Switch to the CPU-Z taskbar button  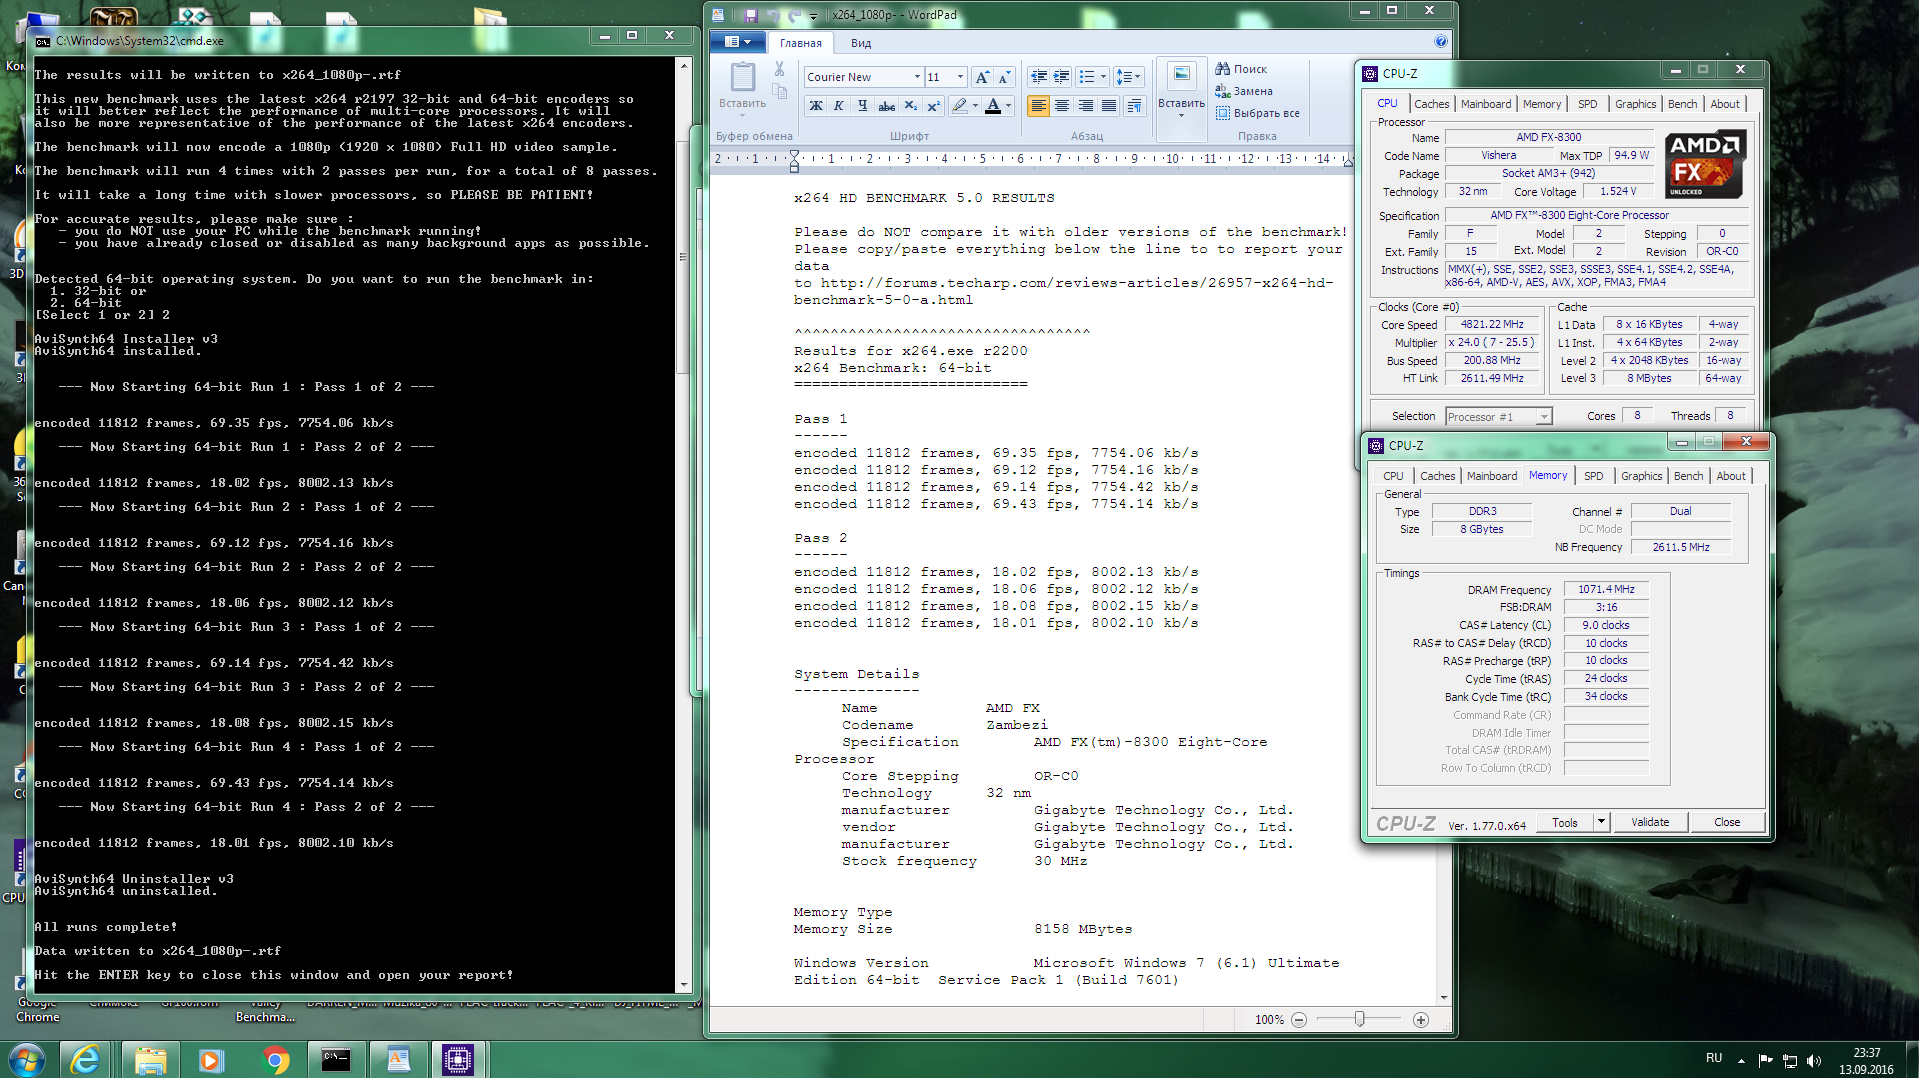click(458, 1059)
